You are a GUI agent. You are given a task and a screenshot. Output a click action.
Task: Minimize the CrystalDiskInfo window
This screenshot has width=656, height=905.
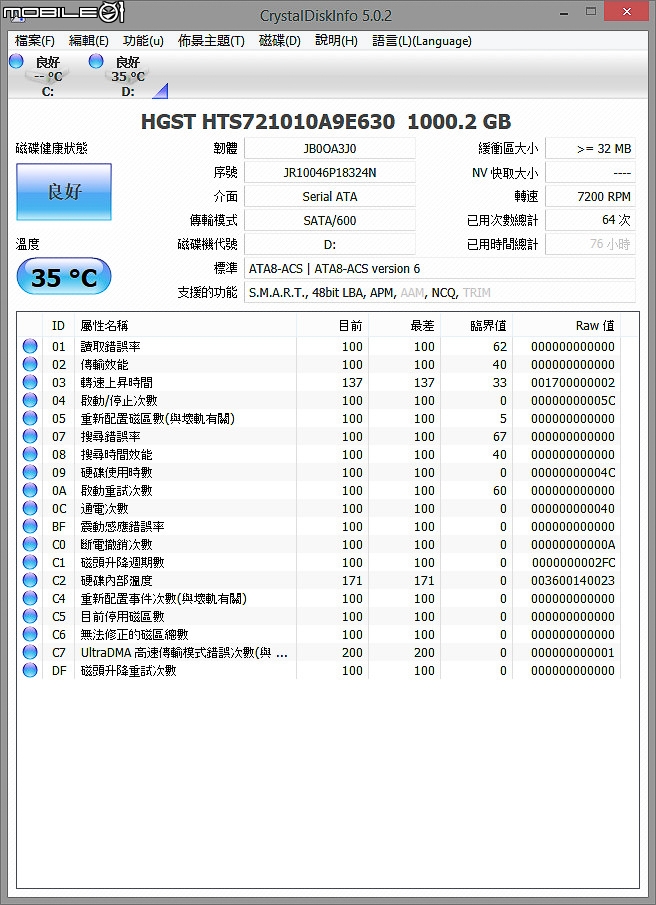pyautogui.click(x=564, y=12)
